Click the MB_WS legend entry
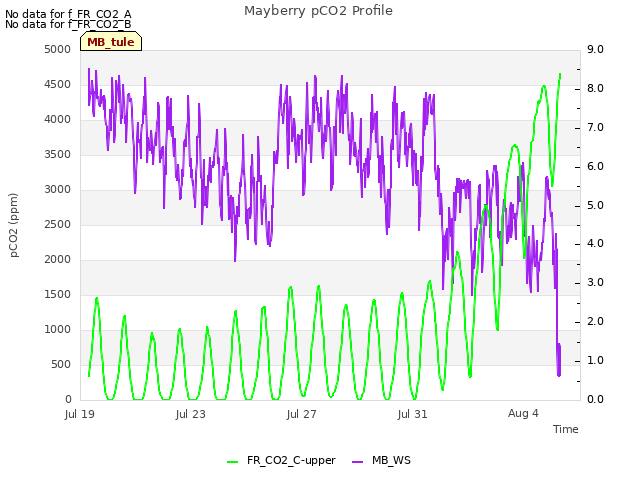Viewport: 640px width, 480px height. [x=381, y=460]
